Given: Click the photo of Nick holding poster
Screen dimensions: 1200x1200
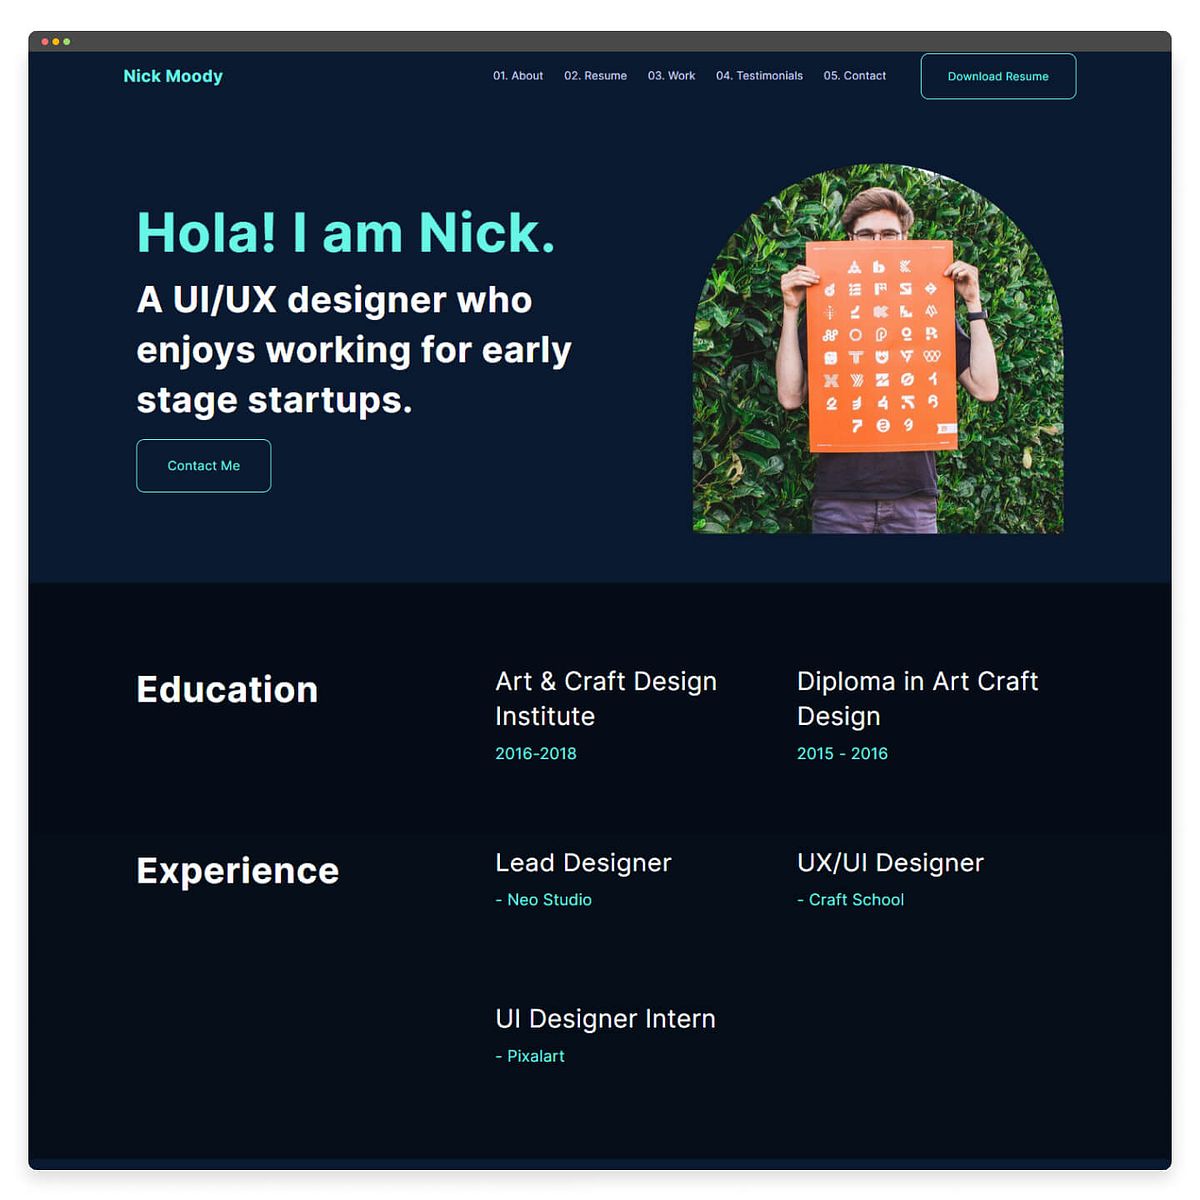Looking at the screenshot, I should pyautogui.click(x=877, y=350).
